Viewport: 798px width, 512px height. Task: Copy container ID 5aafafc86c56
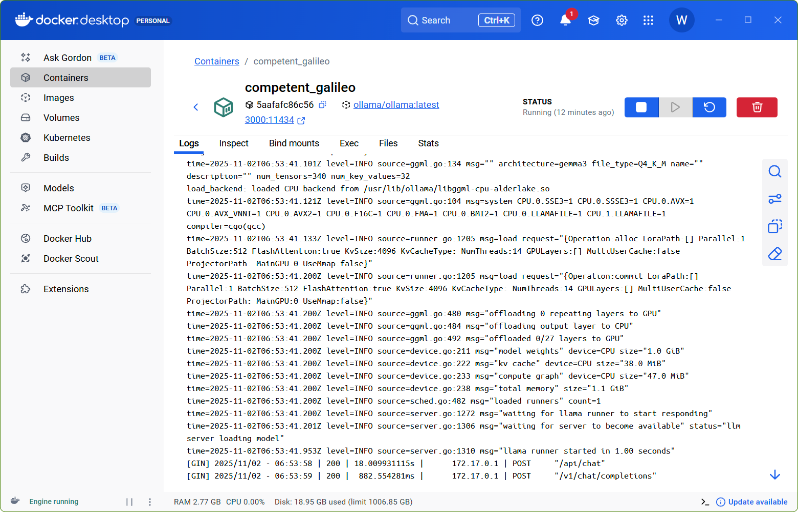(x=323, y=105)
